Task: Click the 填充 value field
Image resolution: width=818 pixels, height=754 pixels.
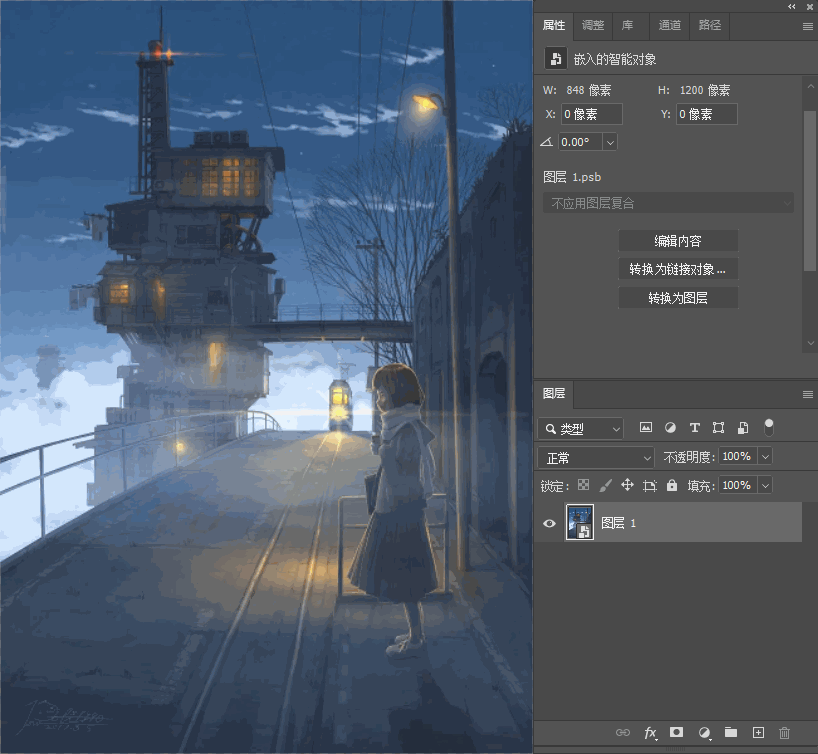Action: [x=738, y=485]
